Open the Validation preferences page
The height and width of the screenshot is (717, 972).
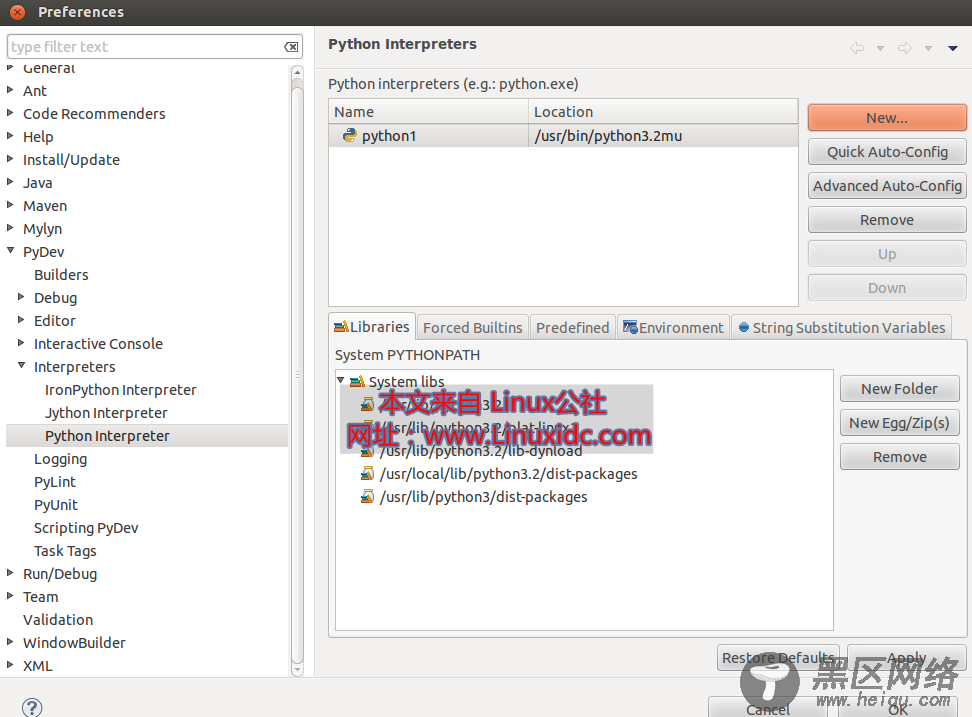coord(58,620)
